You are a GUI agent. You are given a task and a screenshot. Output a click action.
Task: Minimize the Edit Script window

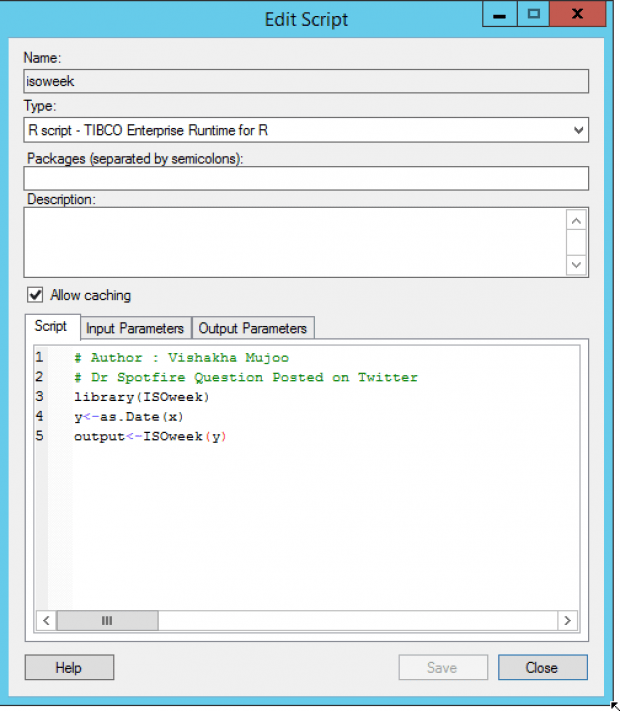click(x=499, y=15)
